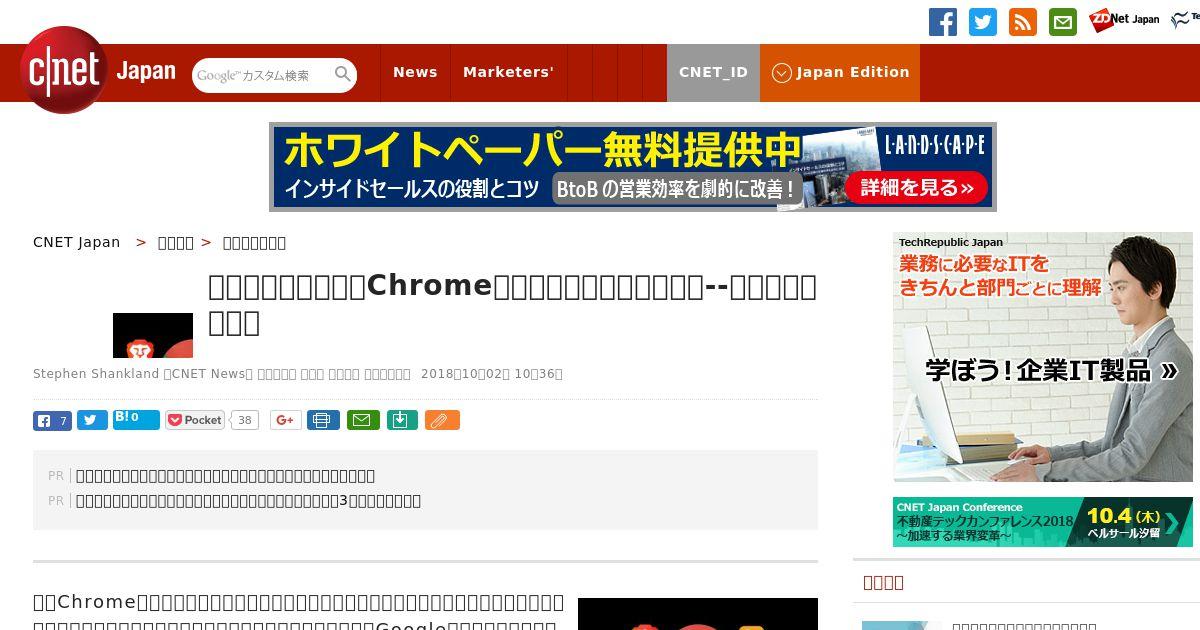Screen dimensions: 1200x630
Task: Open CNET Japan's Facebook page icon
Action: pyautogui.click(x=943, y=22)
